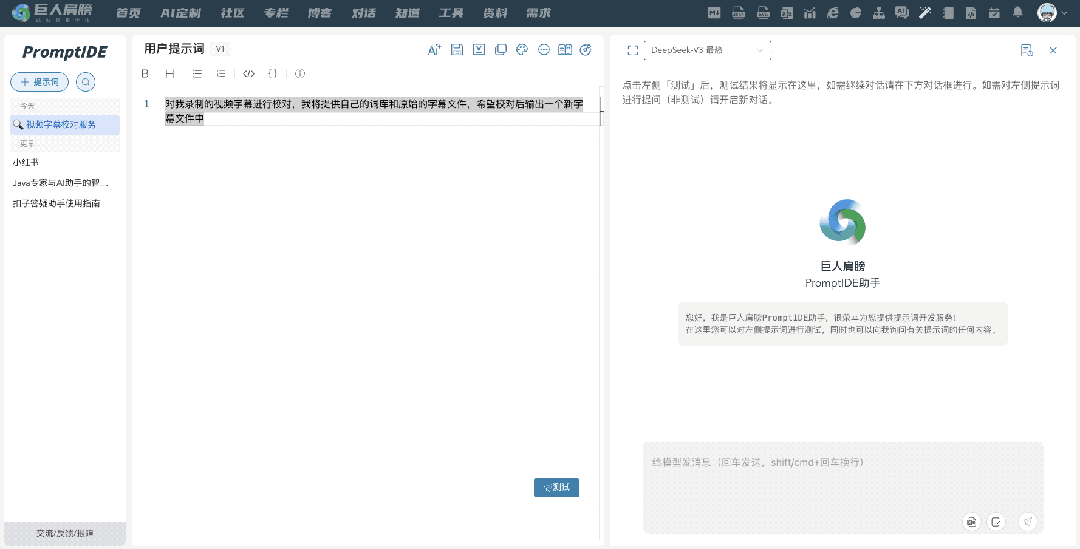Image resolution: width=1080 pixels, height=549 pixels.
Task: Insert ordered numbered list
Action: point(220,73)
